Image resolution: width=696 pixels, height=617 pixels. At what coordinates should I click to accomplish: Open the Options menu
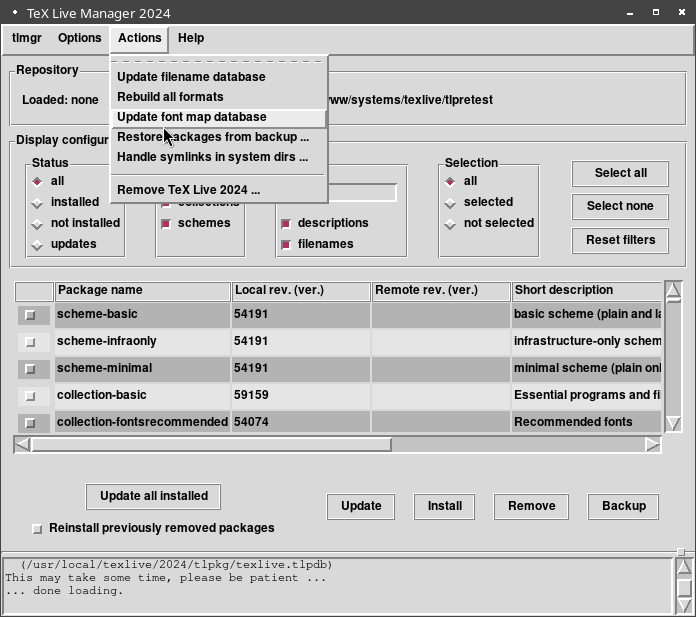79,38
